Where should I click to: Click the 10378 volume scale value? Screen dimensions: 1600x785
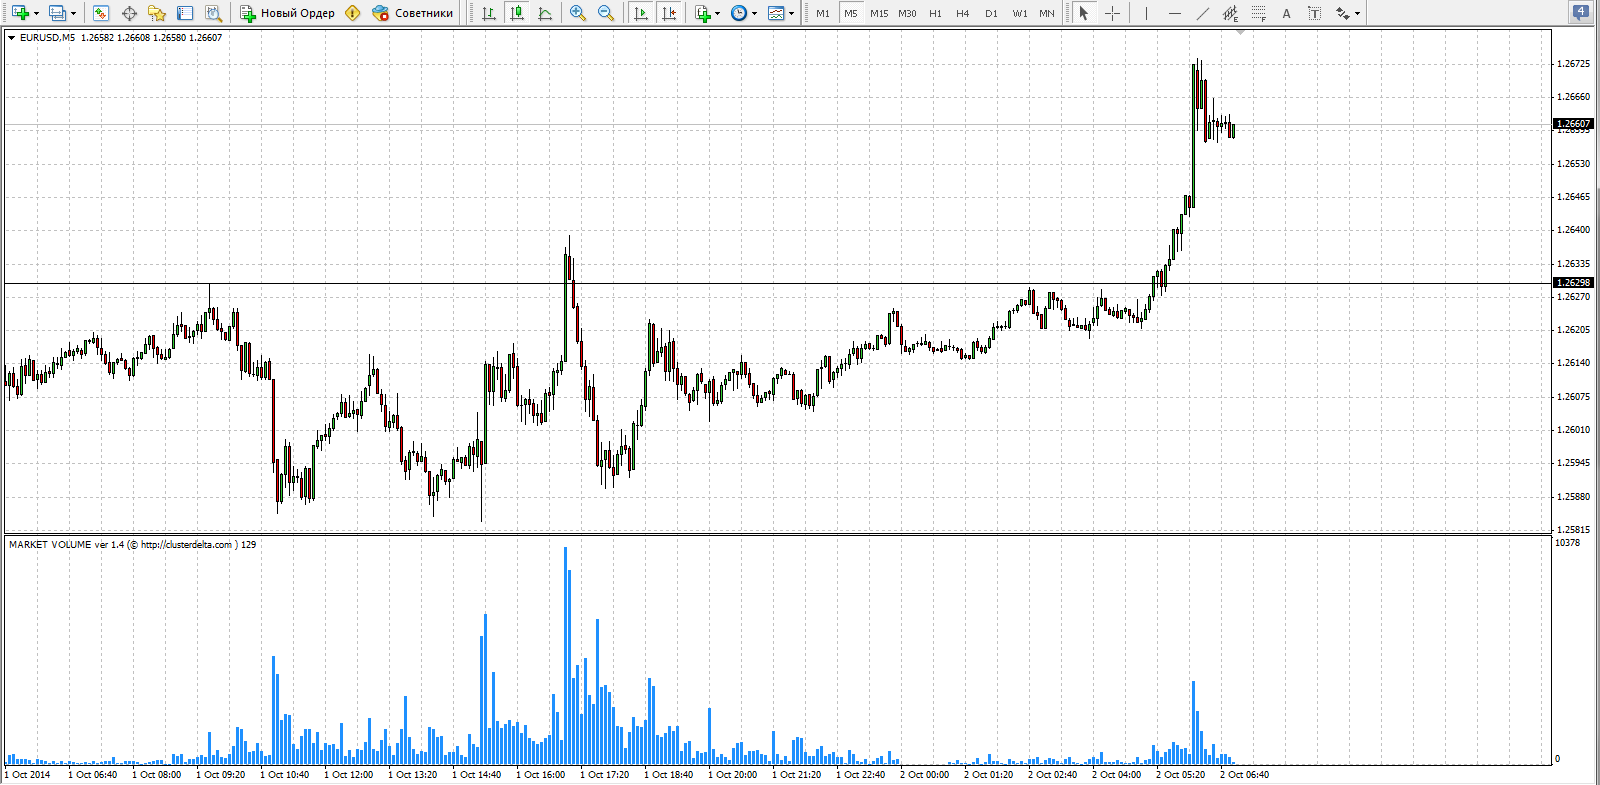point(1567,543)
